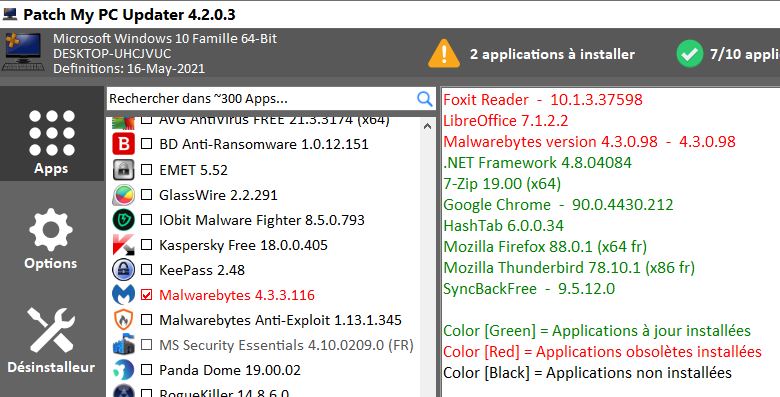The width and height of the screenshot is (780, 397).
Task: Click the MS Security Essentials icon
Action: (123, 345)
